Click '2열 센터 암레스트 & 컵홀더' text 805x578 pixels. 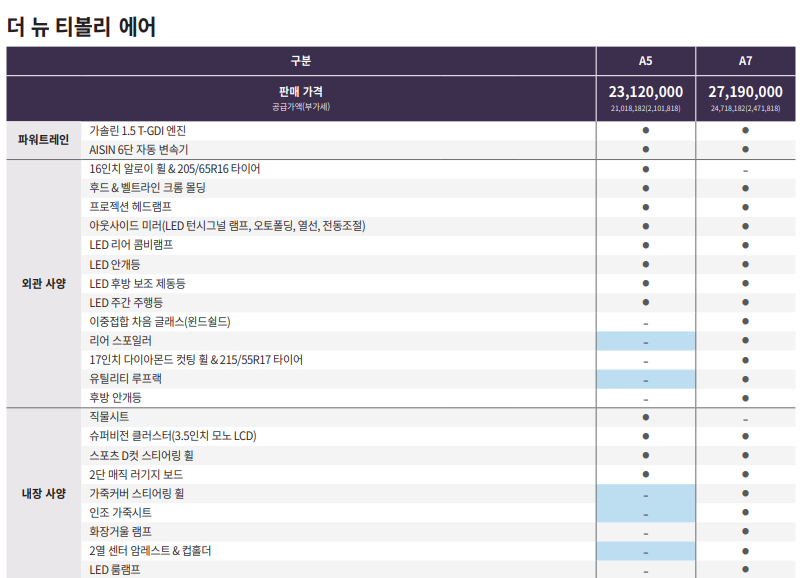[150, 551]
